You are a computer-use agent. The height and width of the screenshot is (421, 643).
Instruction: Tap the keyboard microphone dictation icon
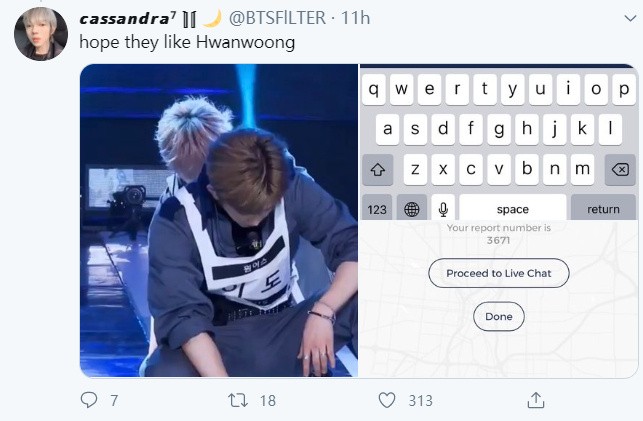(443, 209)
